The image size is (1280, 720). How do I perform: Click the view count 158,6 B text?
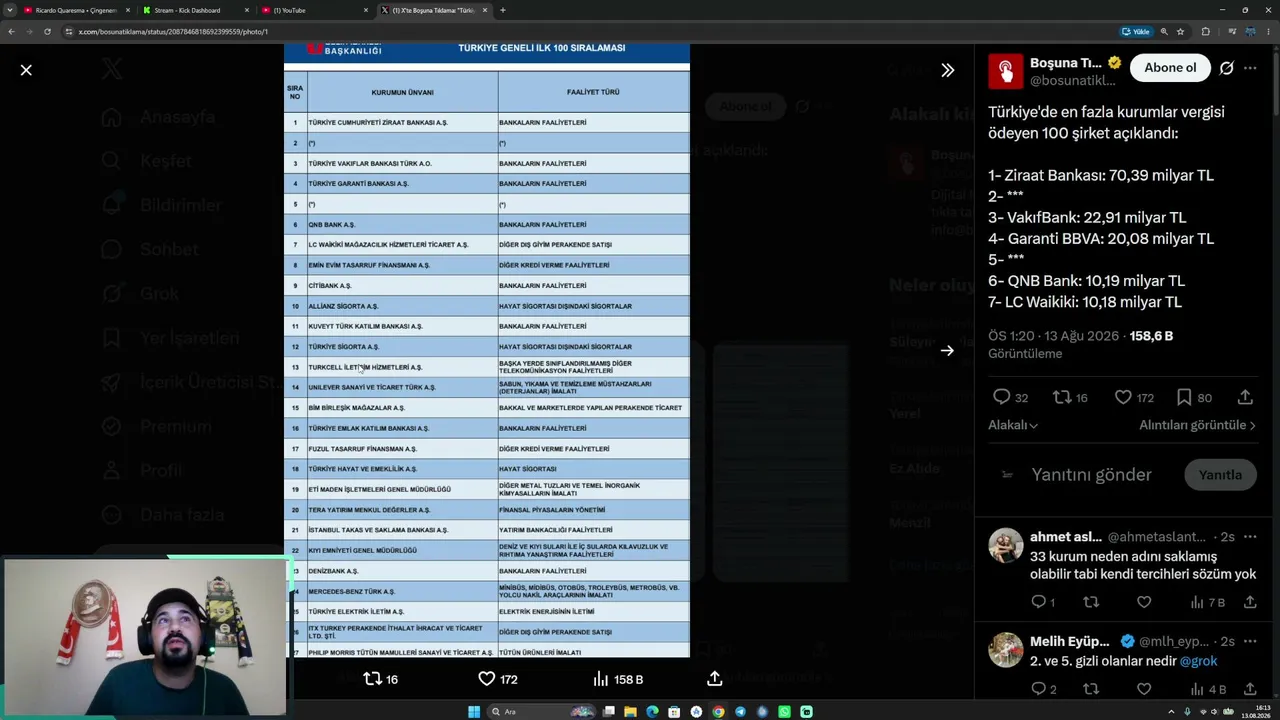pos(1151,336)
